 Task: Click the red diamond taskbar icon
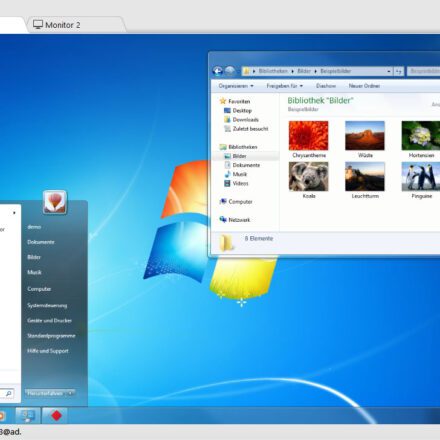coord(56,415)
